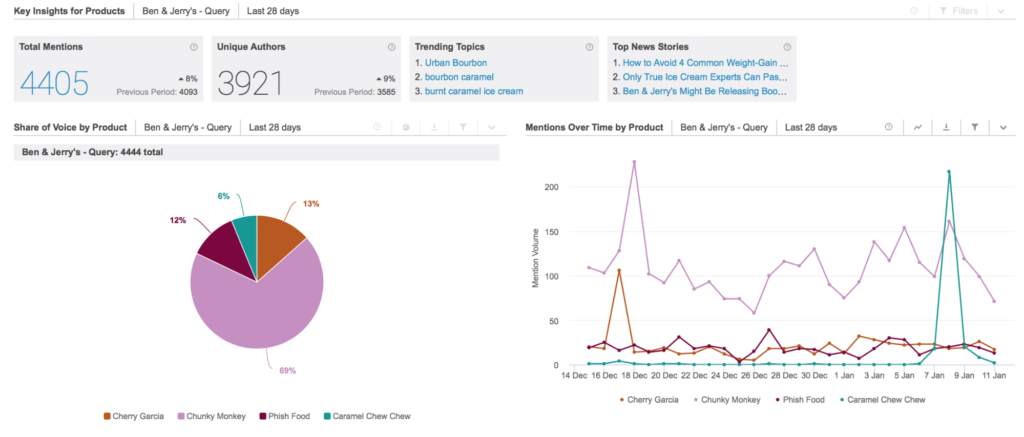Toggle Cherry Garcia series in line chart legend
The width and height of the screenshot is (1024, 437).
tap(649, 399)
